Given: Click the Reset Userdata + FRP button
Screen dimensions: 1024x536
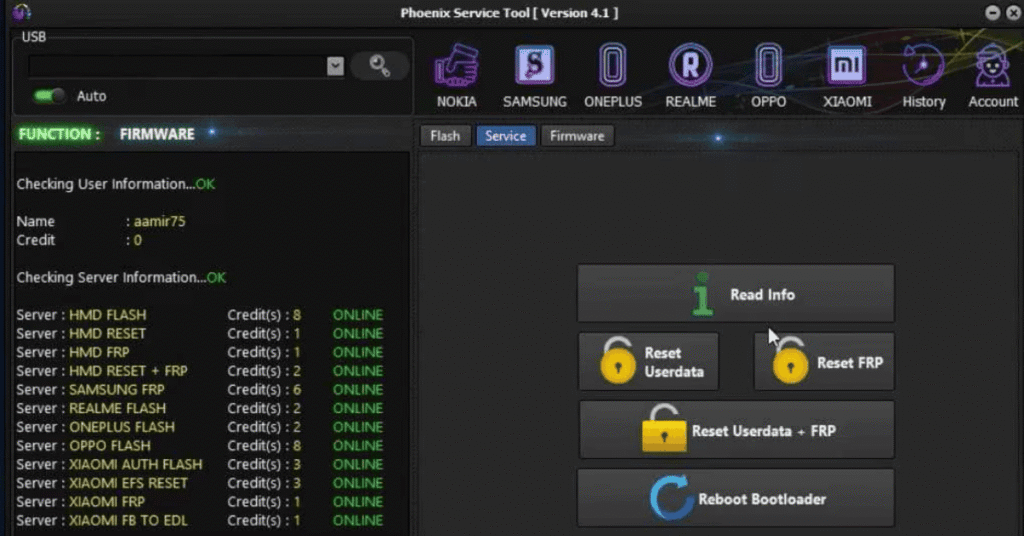Looking at the screenshot, I should click(736, 430).
